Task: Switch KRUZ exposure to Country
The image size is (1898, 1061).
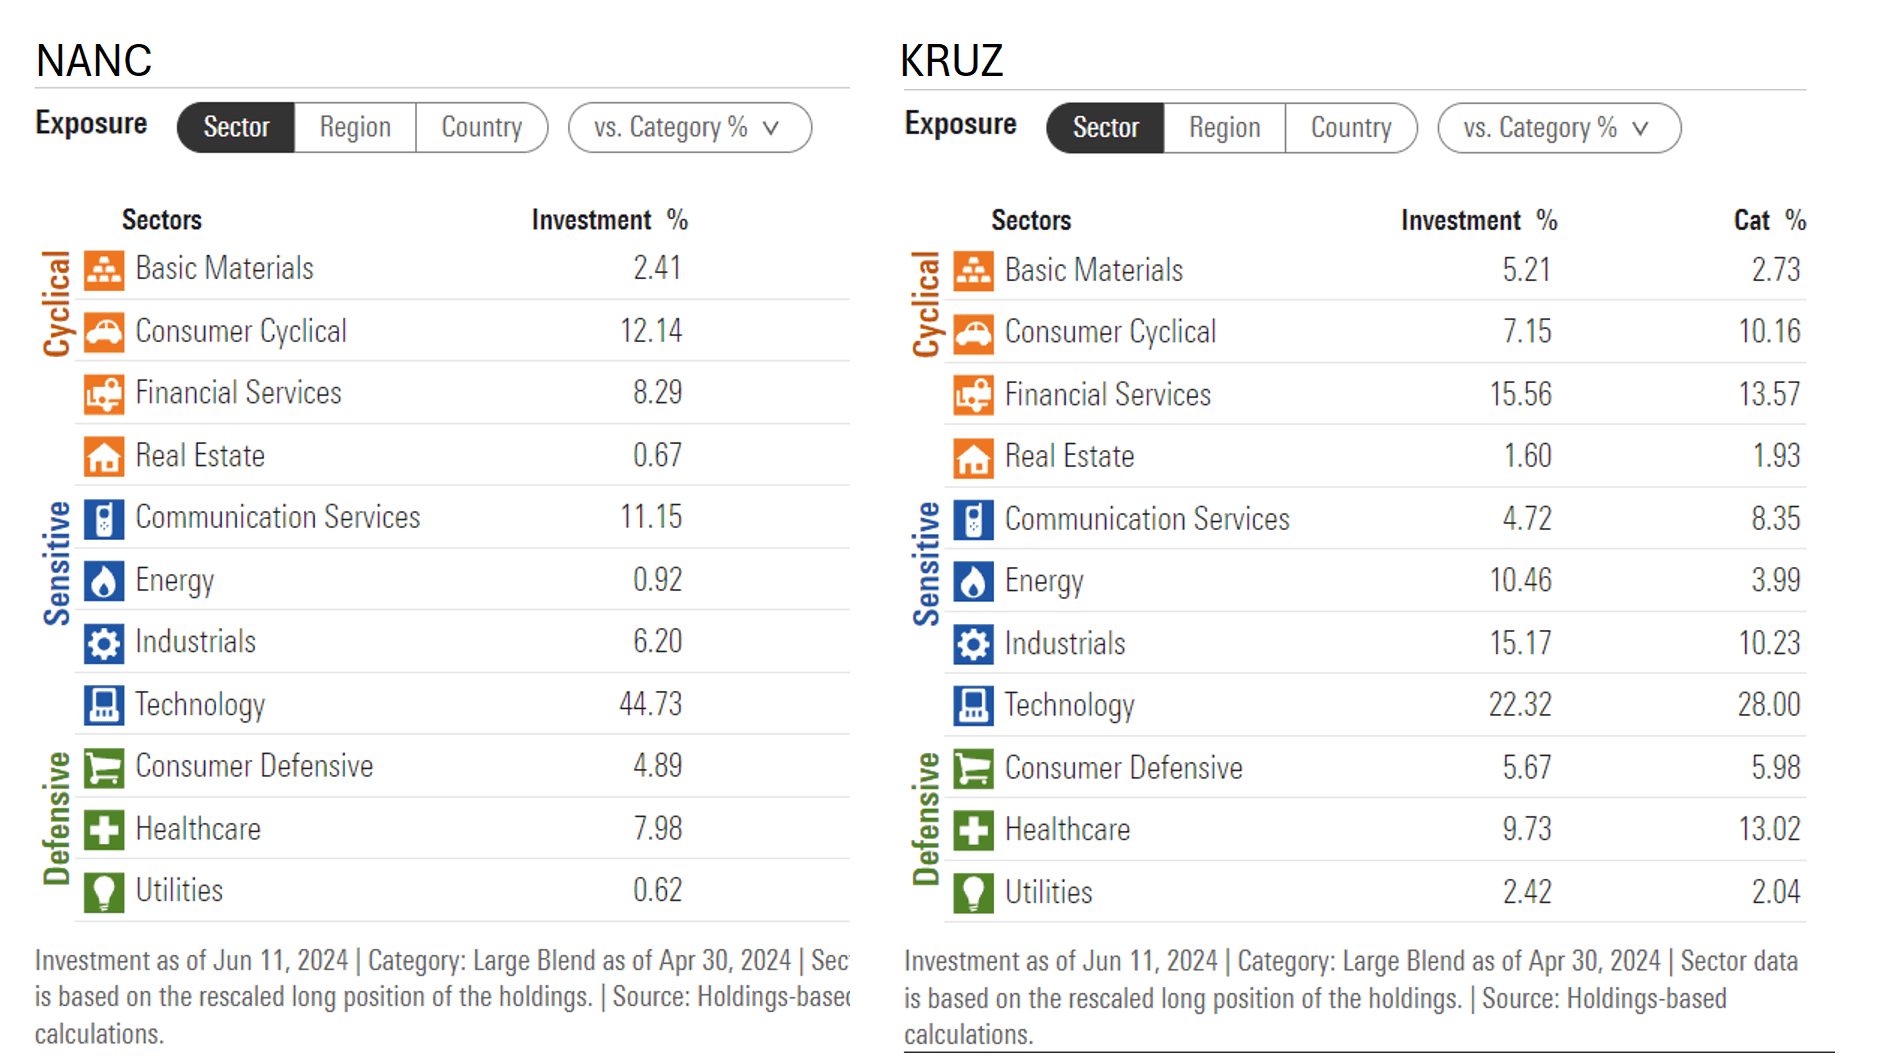Action: pyautogui.click(x=1350, y=128)
